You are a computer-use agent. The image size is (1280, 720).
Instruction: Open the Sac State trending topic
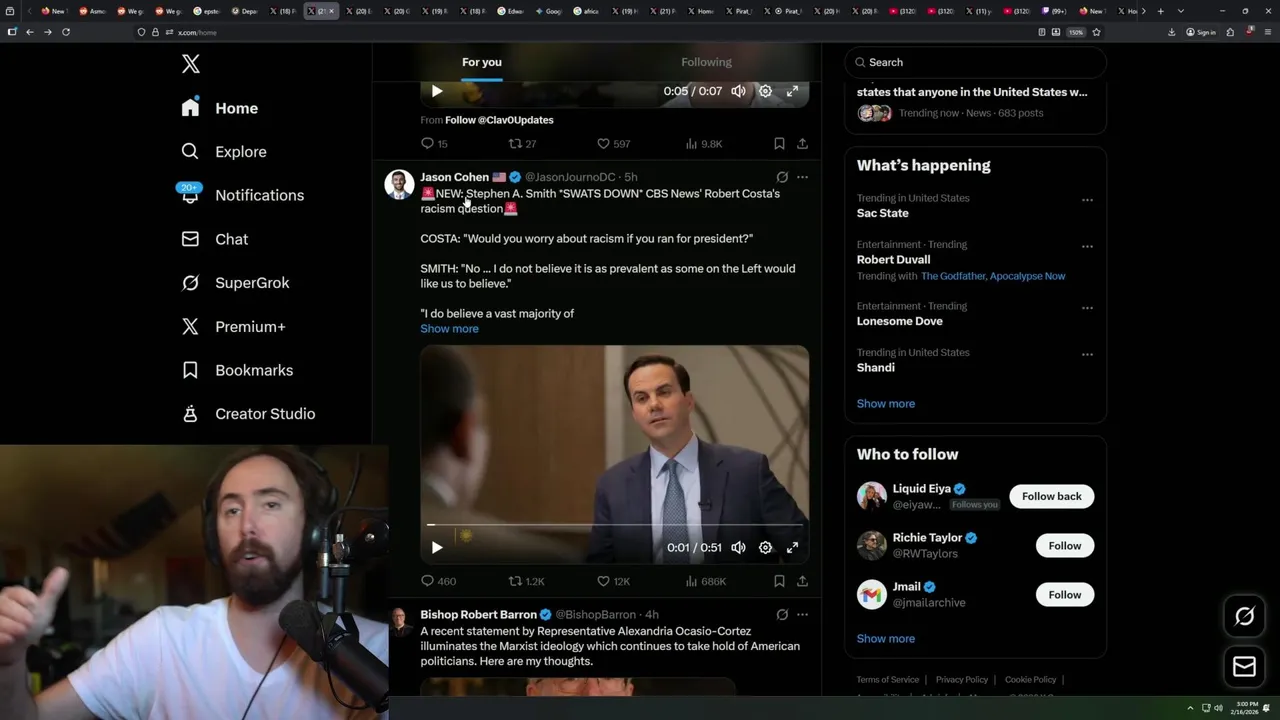point(882,213)
